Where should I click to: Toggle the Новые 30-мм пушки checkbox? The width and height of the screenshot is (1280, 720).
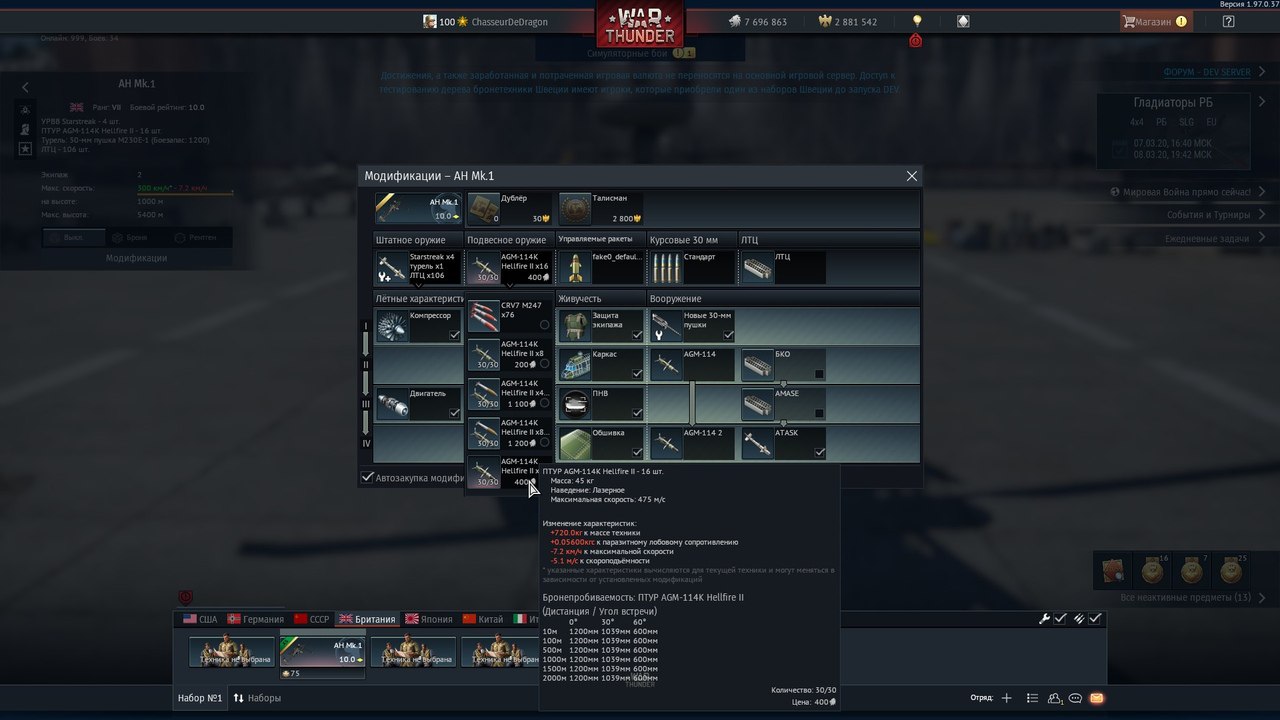click(728, 335)
